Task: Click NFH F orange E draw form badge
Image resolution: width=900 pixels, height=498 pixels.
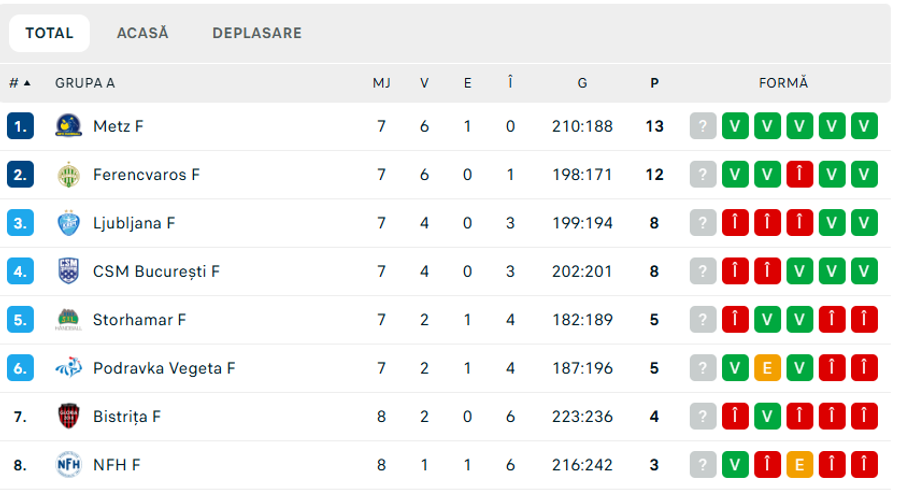Action: [800, 465]
